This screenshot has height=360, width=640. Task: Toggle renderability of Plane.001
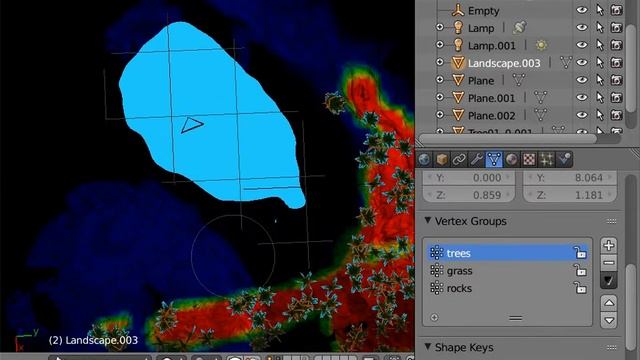(x=616, y=98)
